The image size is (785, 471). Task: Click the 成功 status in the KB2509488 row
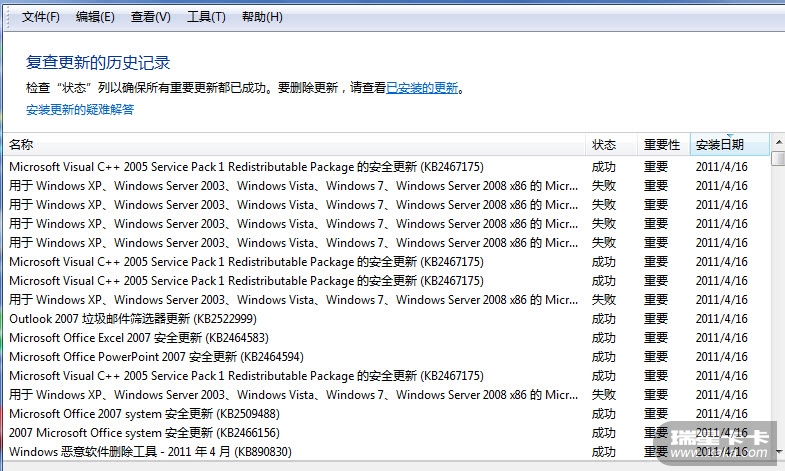[604, 414]
